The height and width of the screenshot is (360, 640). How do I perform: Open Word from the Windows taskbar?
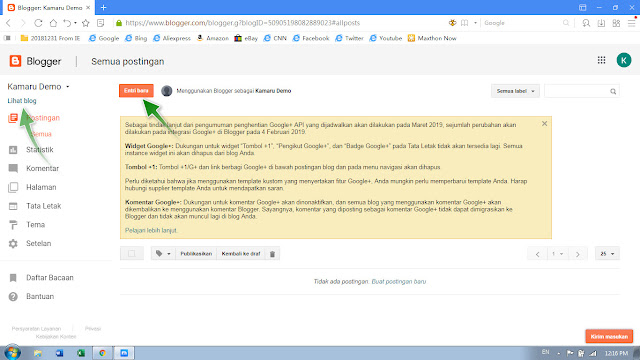click(60, 353)
